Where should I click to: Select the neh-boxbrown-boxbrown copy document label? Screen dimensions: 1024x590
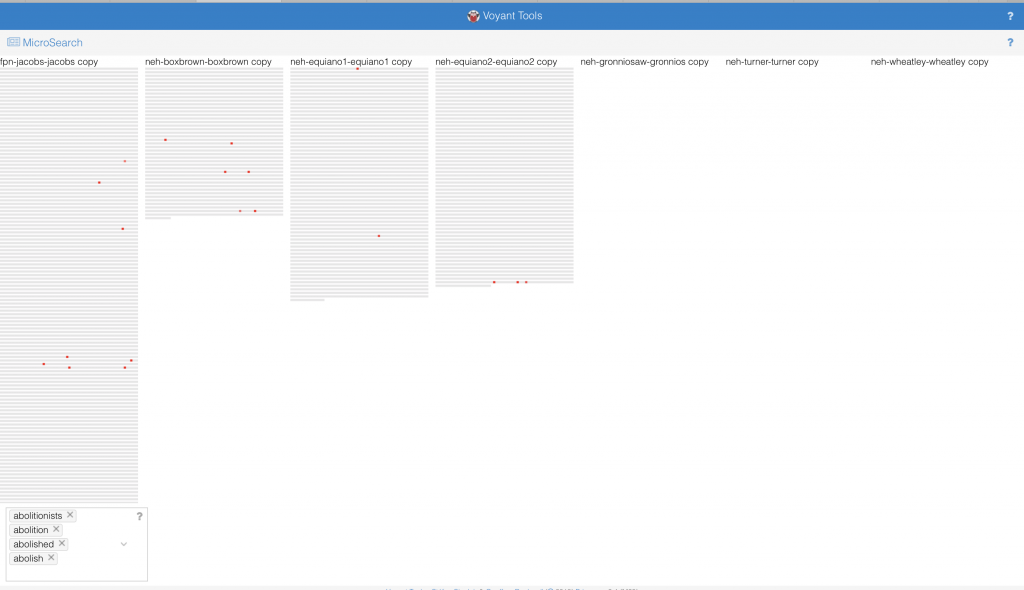208,62
